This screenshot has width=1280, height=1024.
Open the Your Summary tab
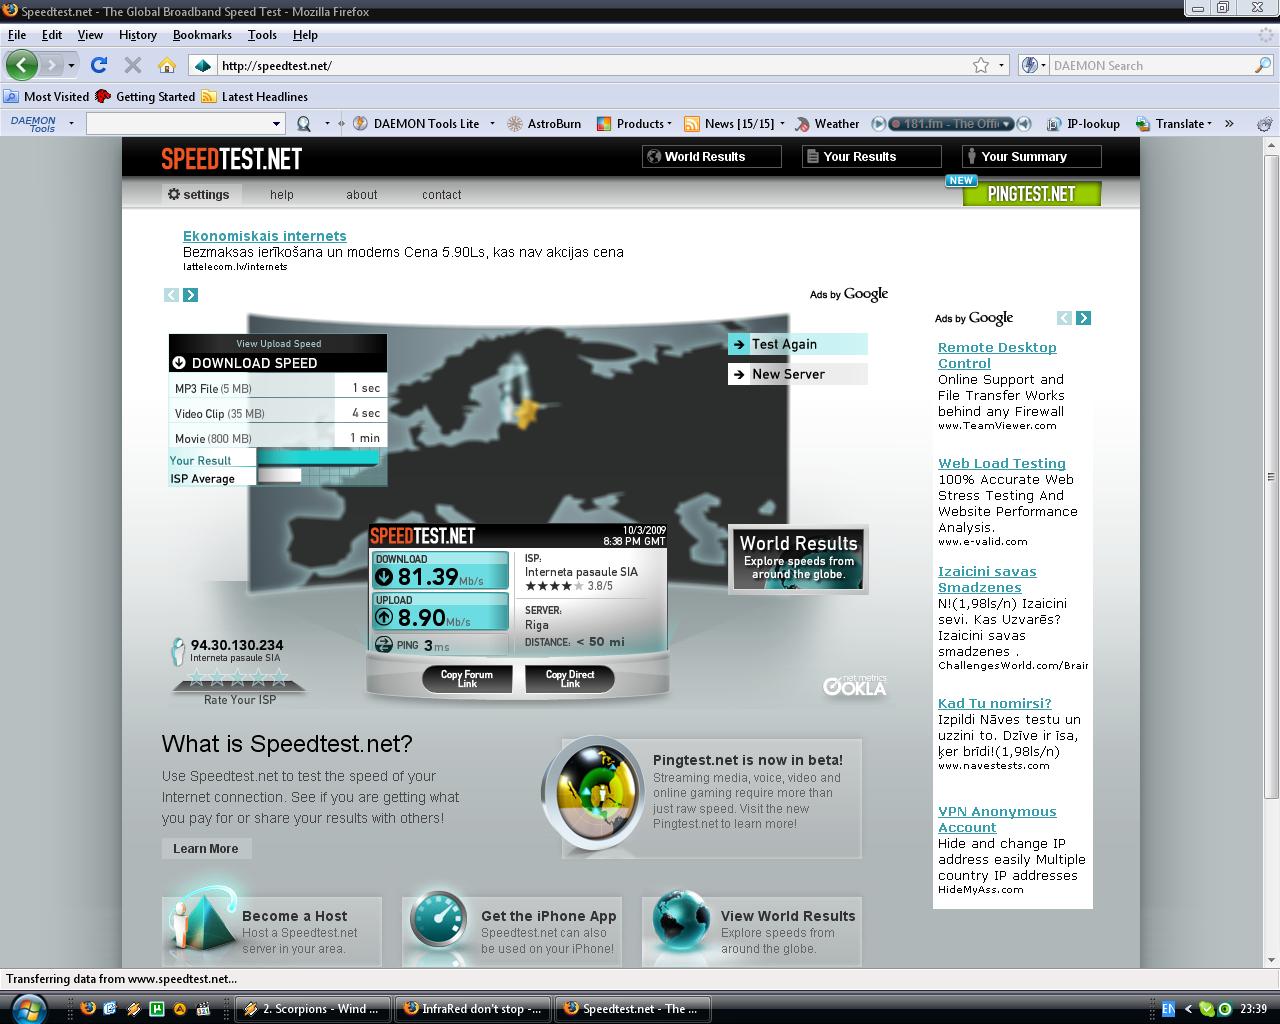tap(1031, 156)
